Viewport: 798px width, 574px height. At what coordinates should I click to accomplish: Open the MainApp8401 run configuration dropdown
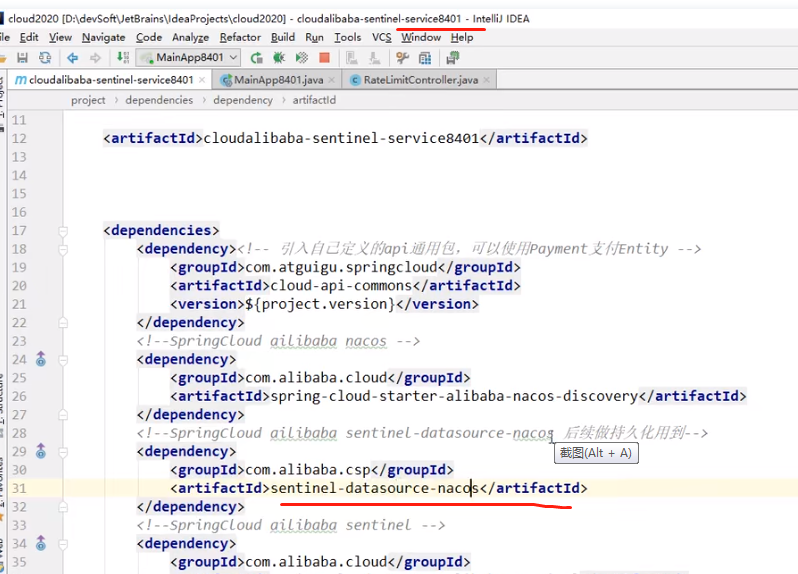(188, 58)
